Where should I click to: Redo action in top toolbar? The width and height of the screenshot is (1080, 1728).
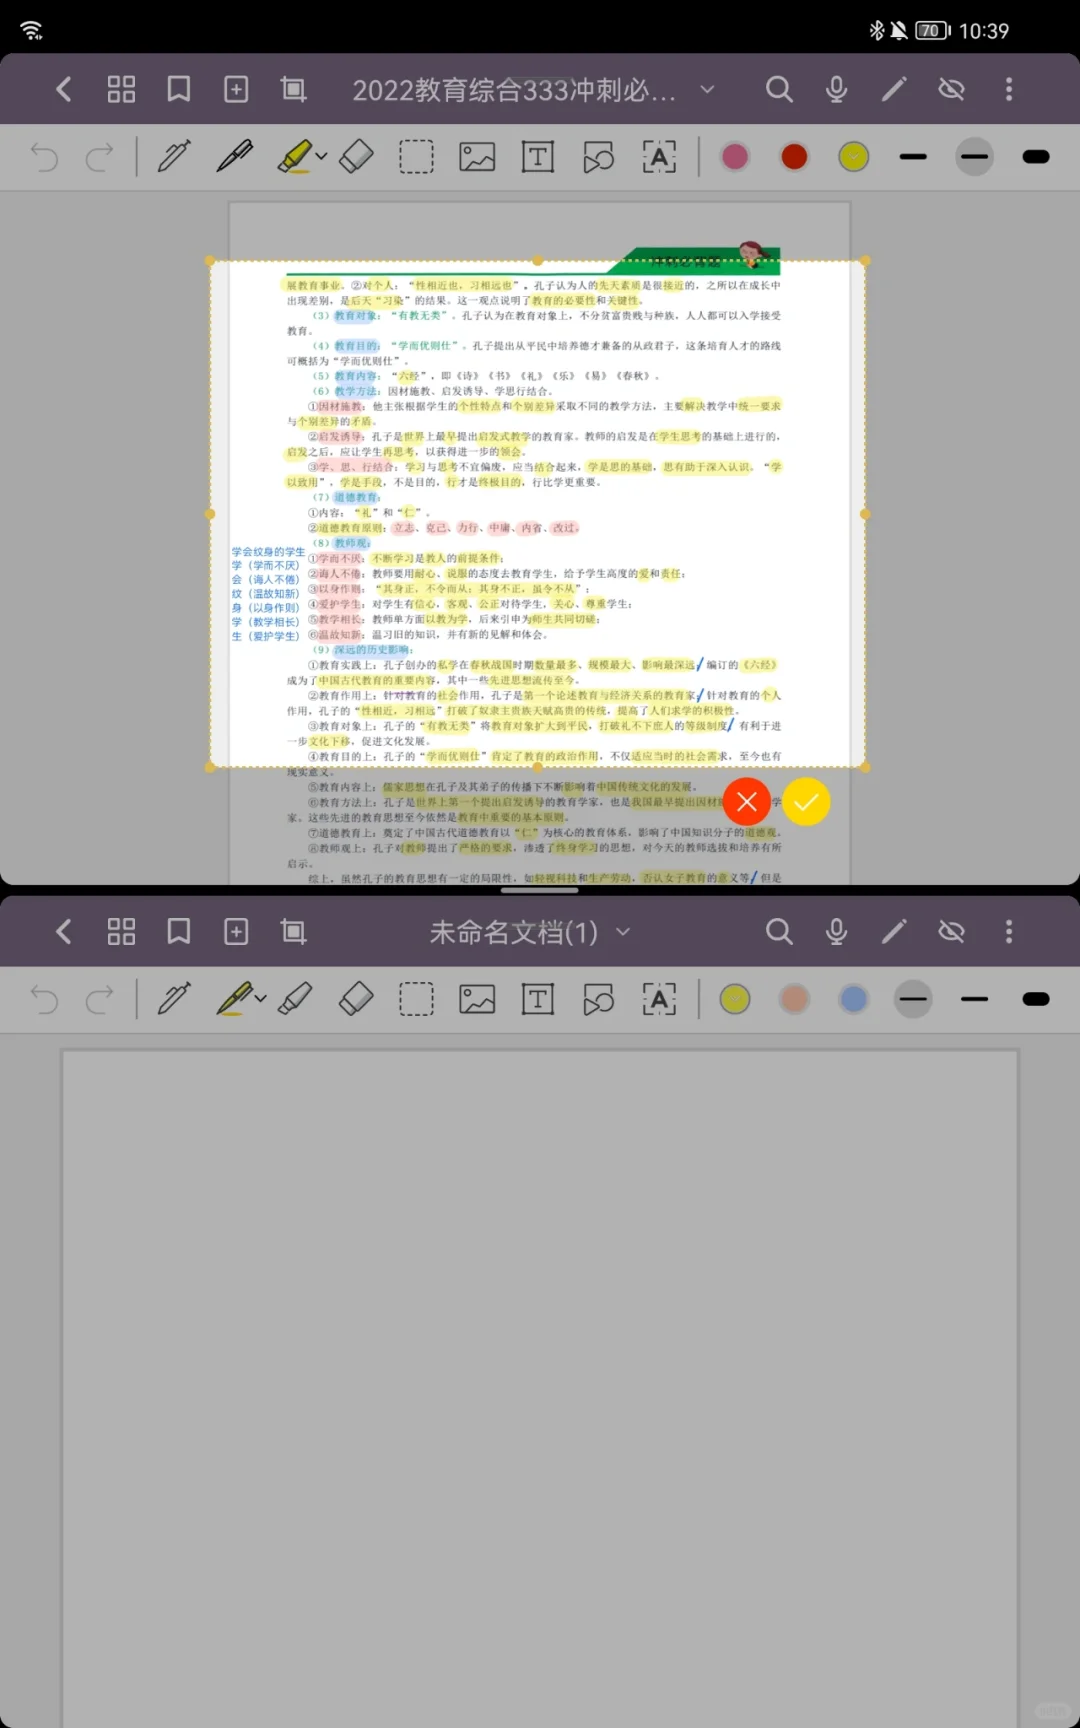click(99, 157)
